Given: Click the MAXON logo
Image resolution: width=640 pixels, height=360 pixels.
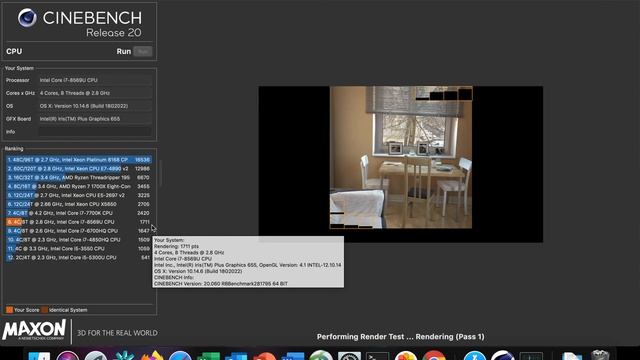Looking at the screenshot, I should 34,331.
